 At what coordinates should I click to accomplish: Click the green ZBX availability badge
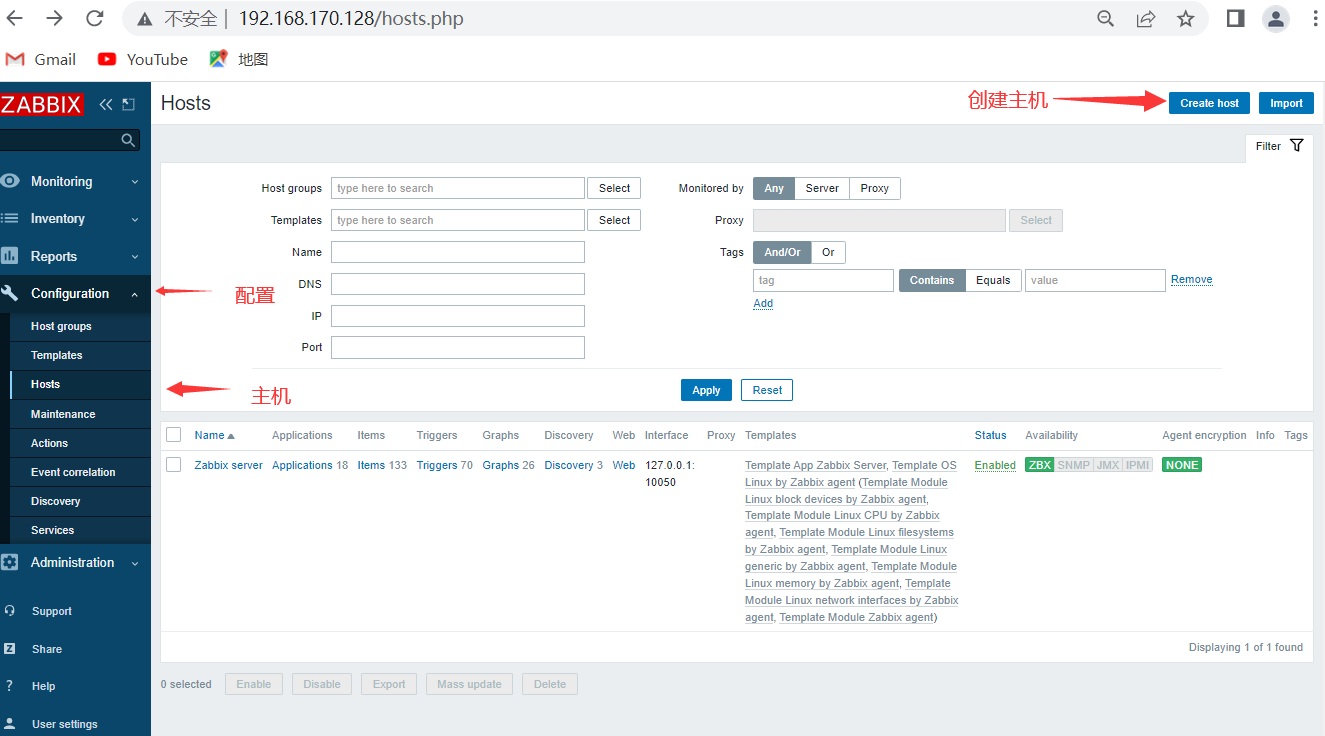coord(1040,465)
